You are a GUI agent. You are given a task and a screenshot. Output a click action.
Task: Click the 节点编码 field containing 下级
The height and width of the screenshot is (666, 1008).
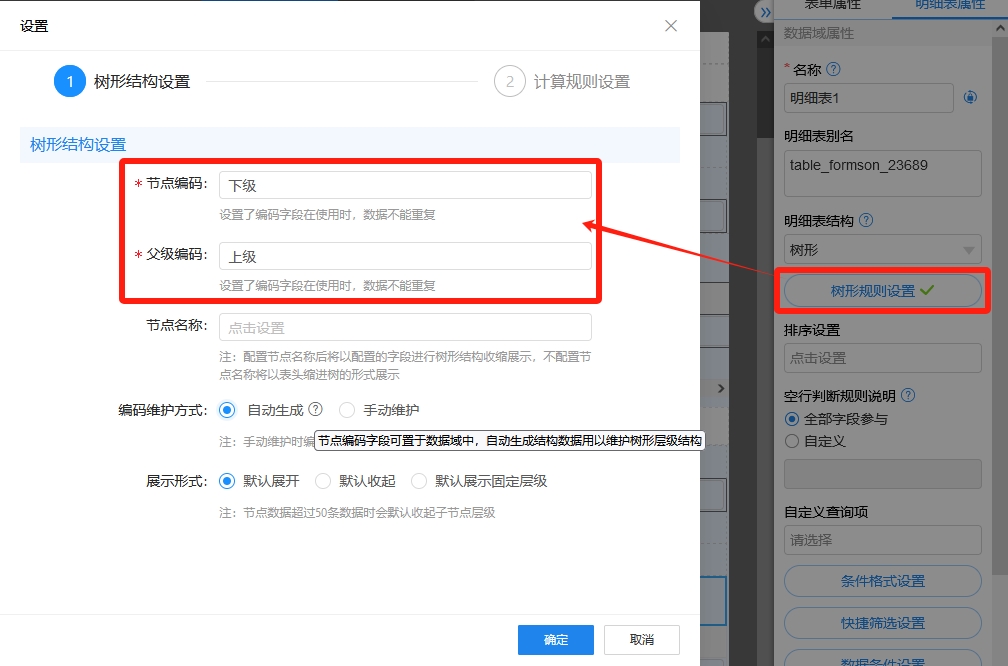pyautogui.click(x=405, y=185)
